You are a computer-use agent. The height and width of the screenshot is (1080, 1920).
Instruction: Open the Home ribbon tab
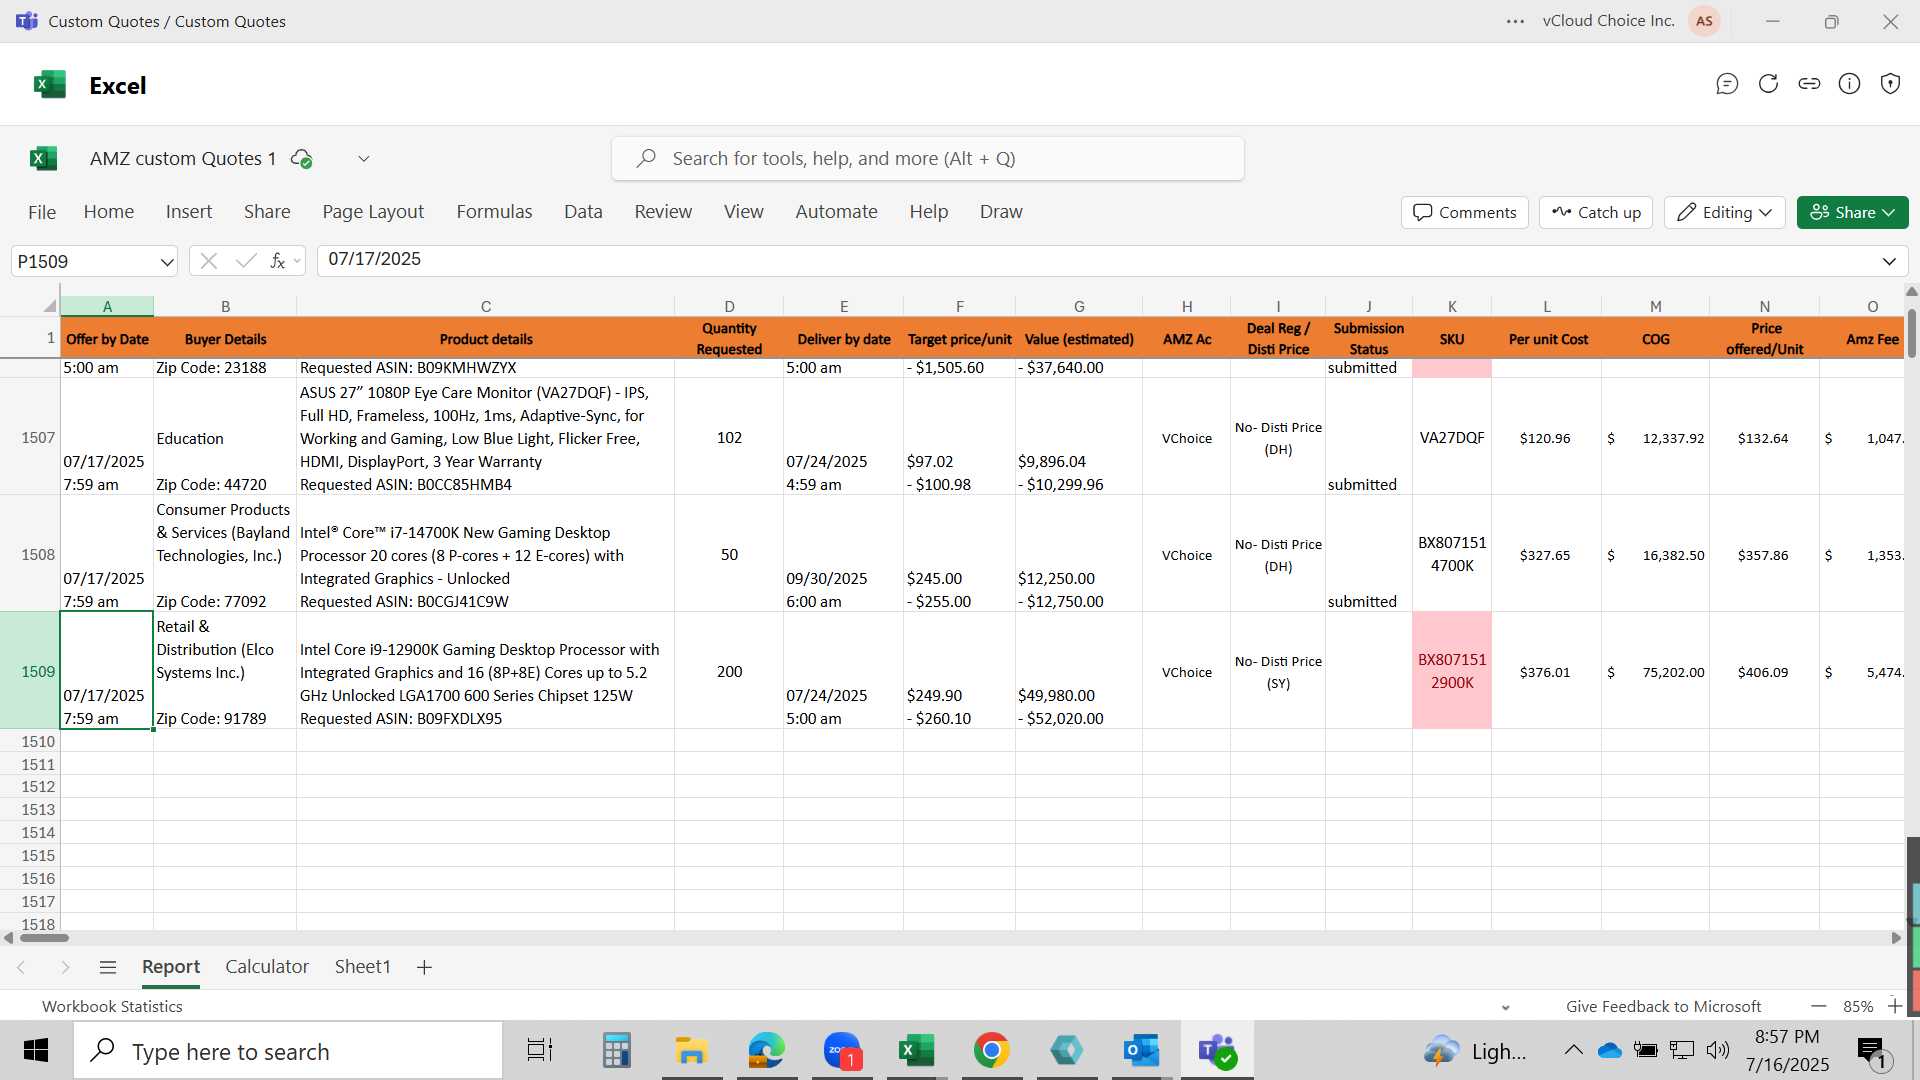coord(109,212)
